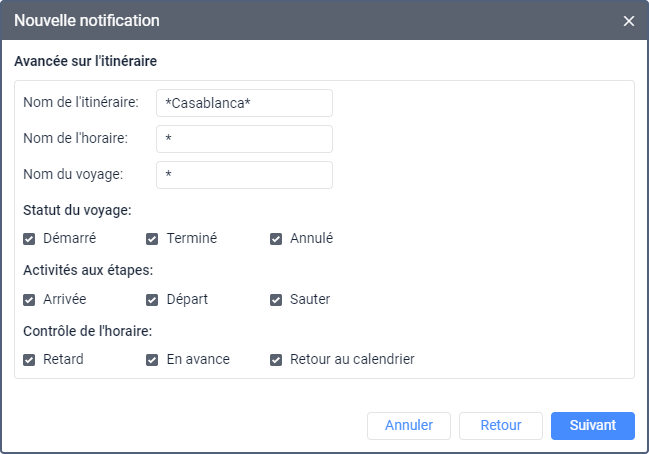Toggle the Terminé trip status checkbox

coord(153,239)
